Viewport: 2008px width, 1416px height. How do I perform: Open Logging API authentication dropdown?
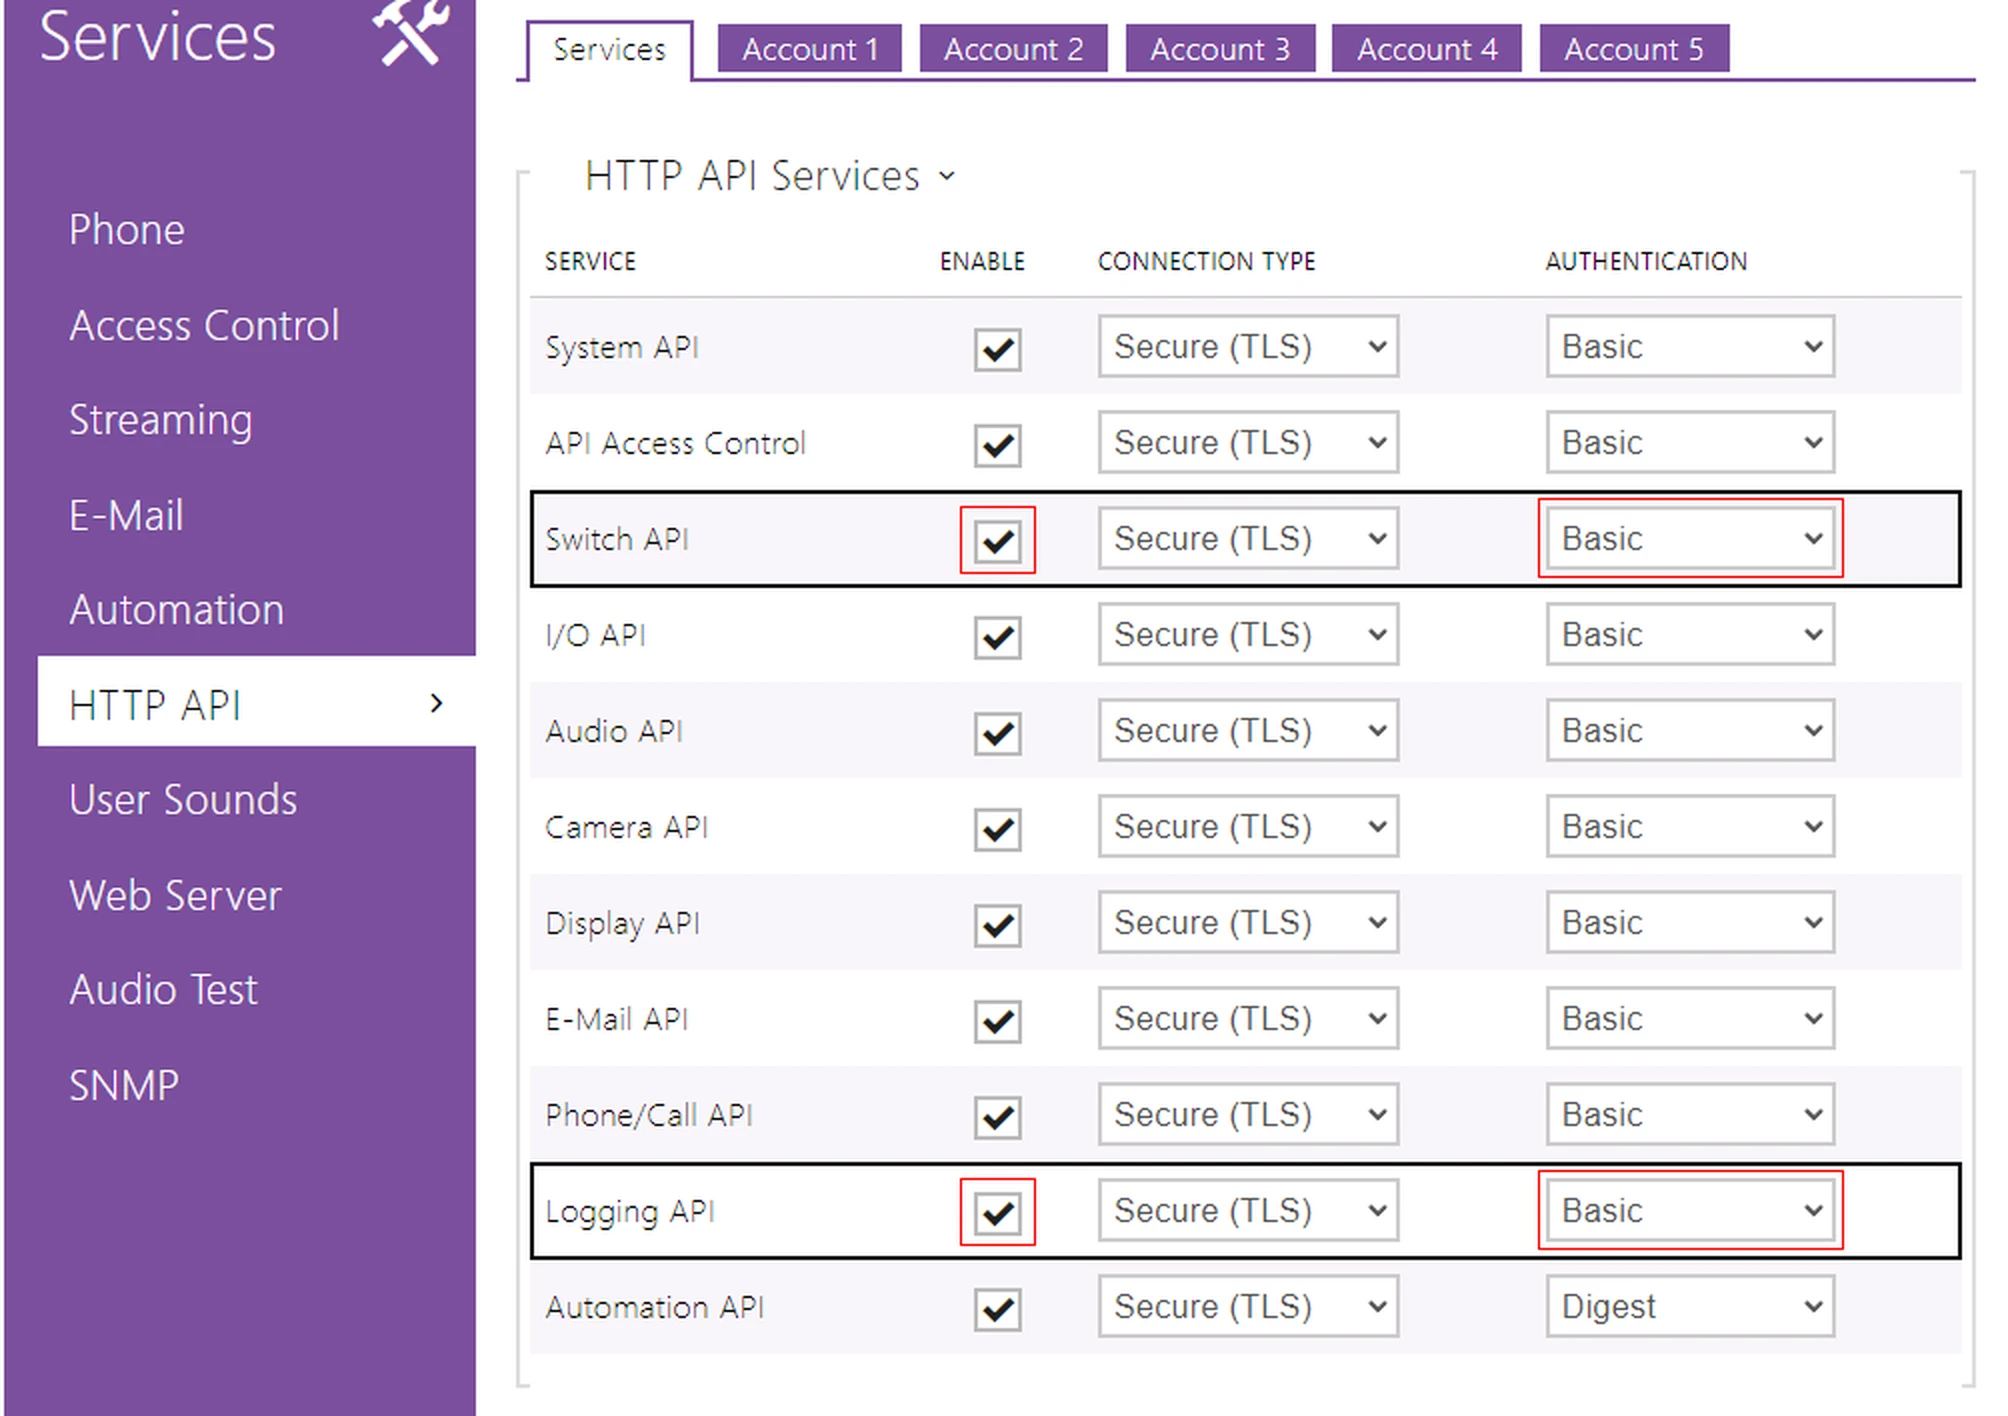pos(1690,1210)
